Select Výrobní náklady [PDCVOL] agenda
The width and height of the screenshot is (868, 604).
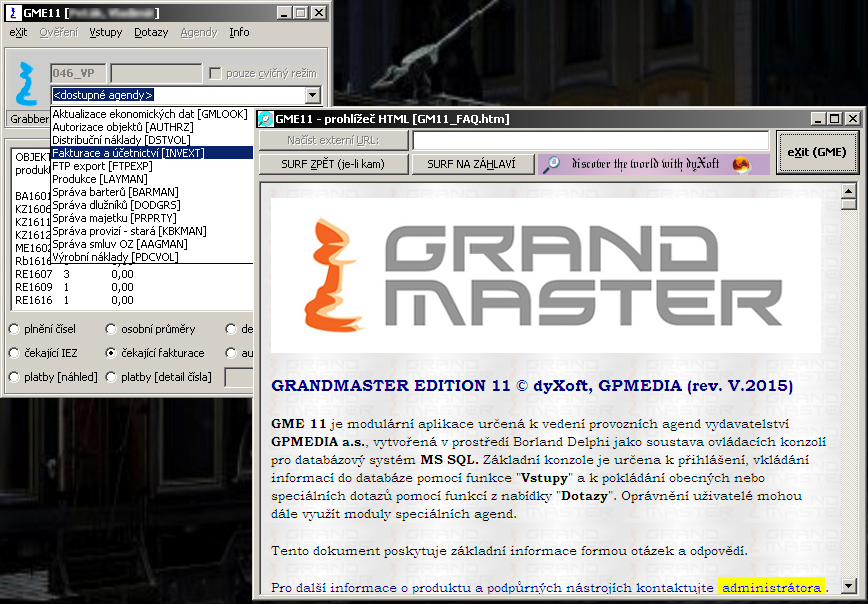point(152,257)
